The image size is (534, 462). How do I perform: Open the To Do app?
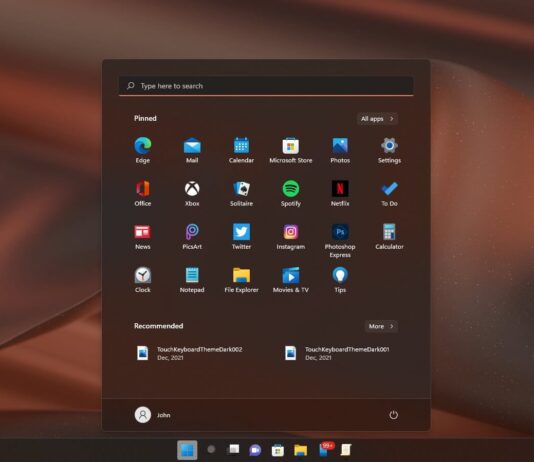[389, 193]
